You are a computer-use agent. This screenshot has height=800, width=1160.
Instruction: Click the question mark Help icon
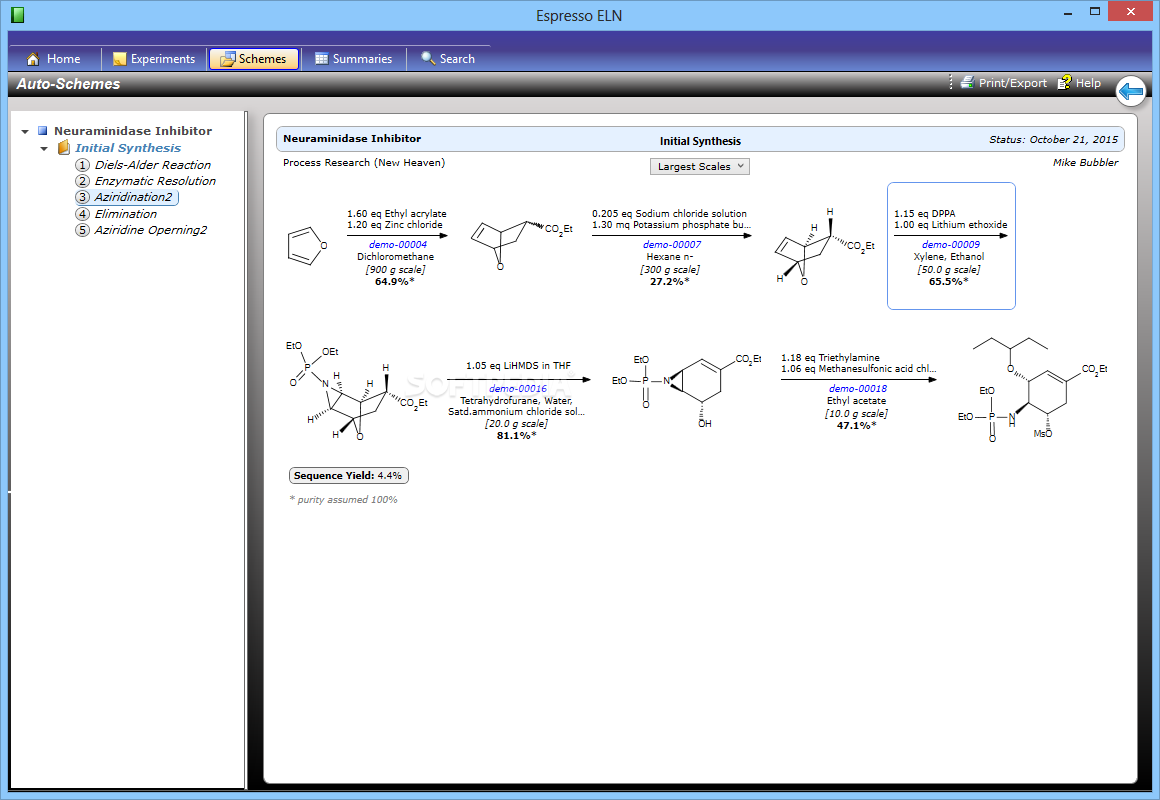coord(1065,82)
